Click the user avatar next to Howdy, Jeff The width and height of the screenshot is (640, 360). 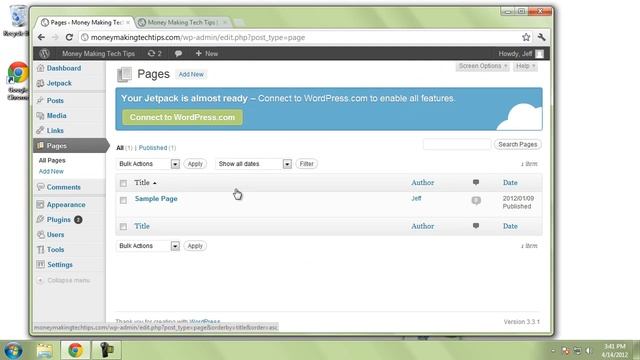pyautogui.click(x=540, y=54)
